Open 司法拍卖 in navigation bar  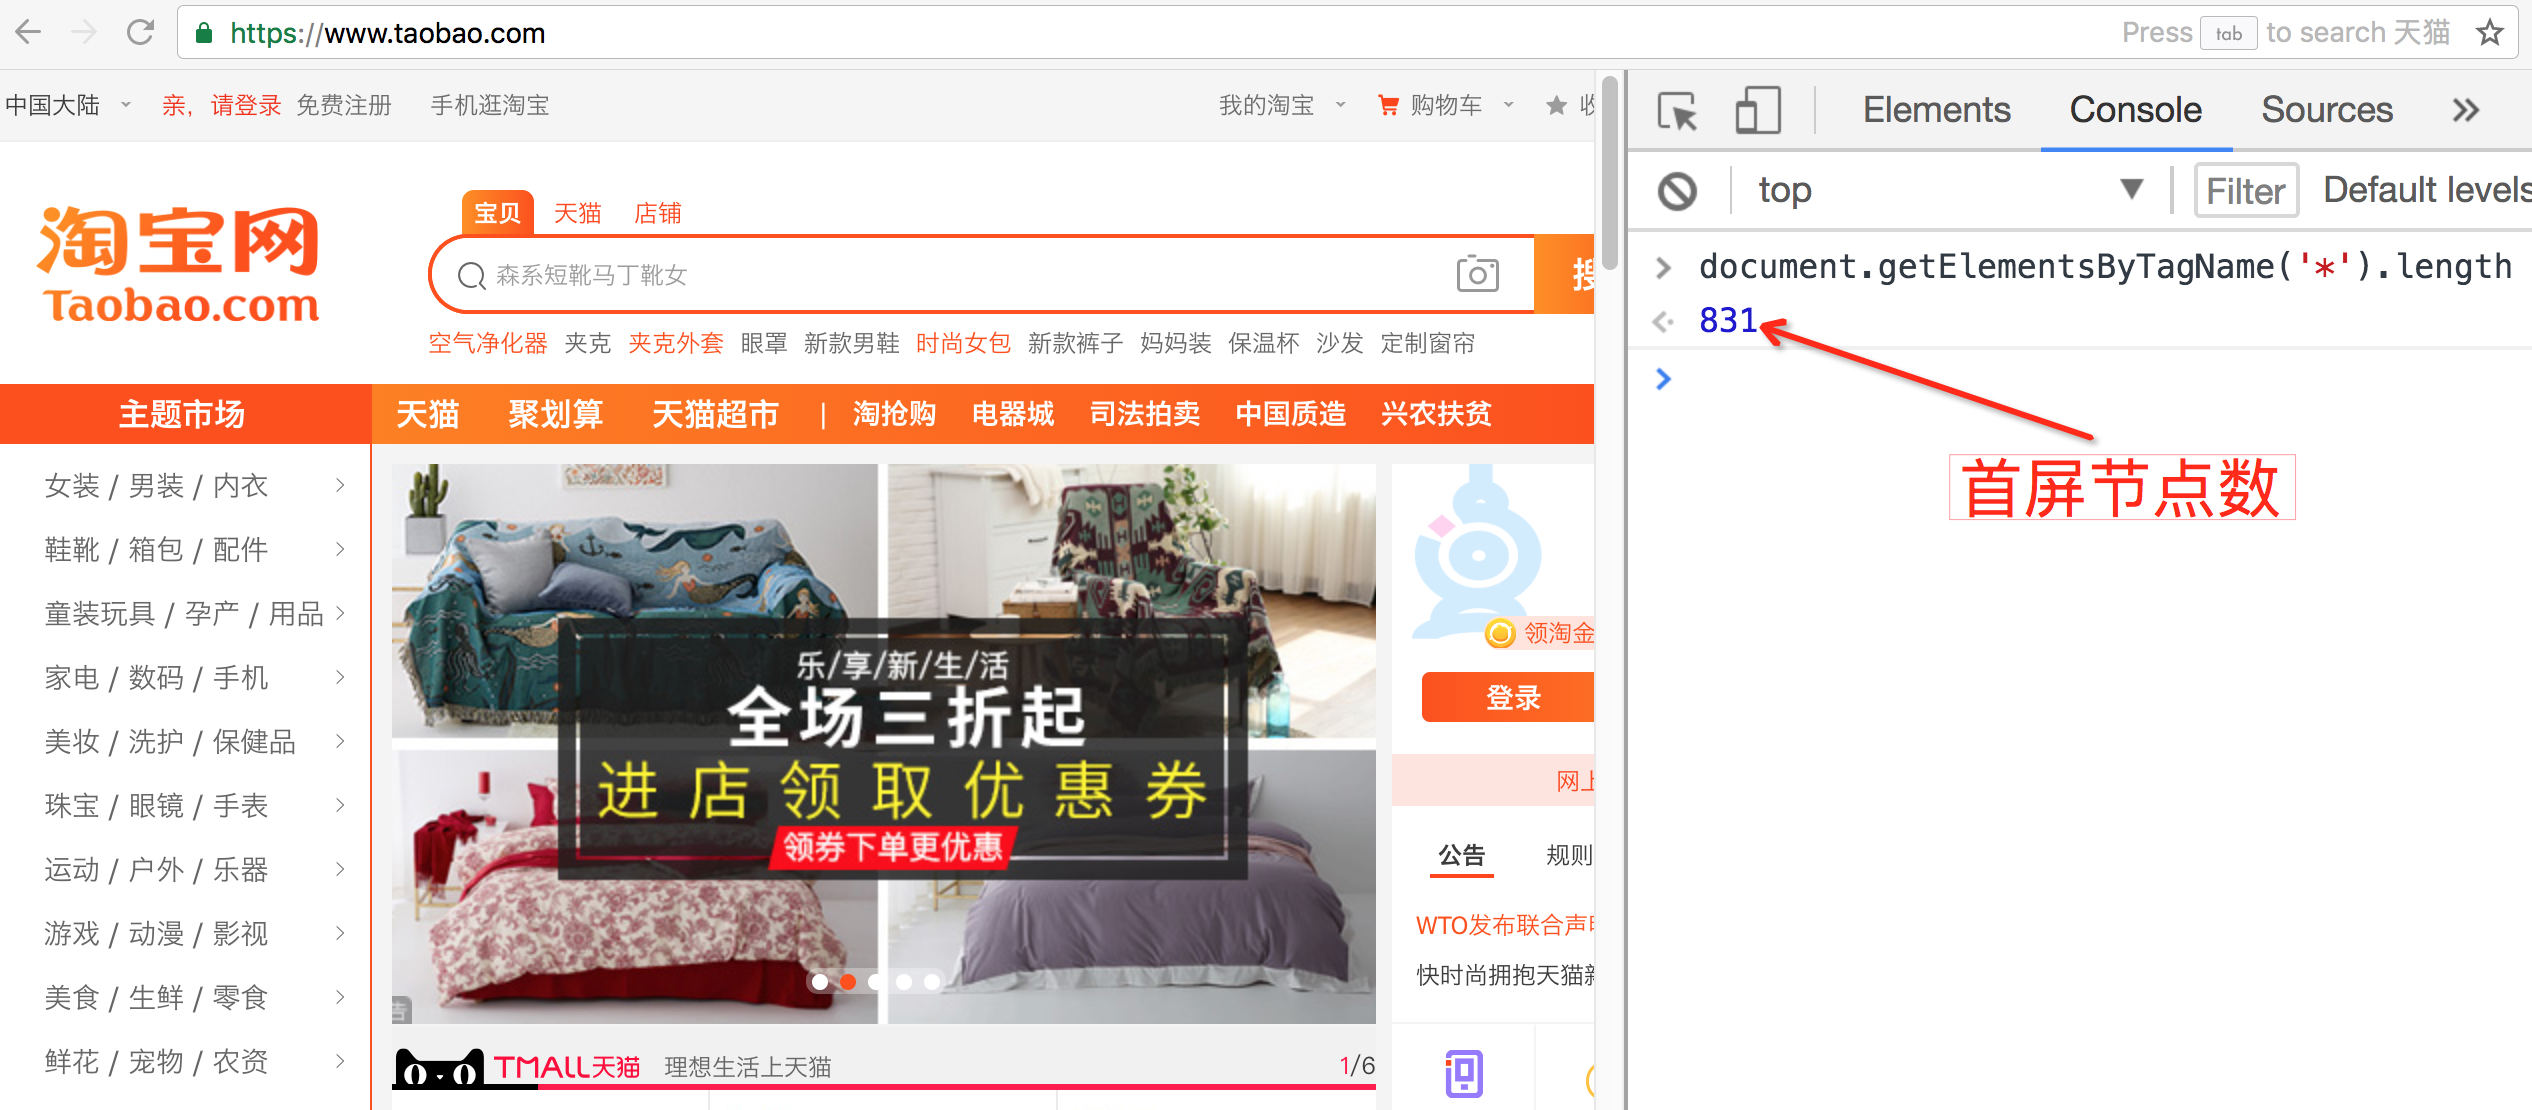pos(1145,414)
